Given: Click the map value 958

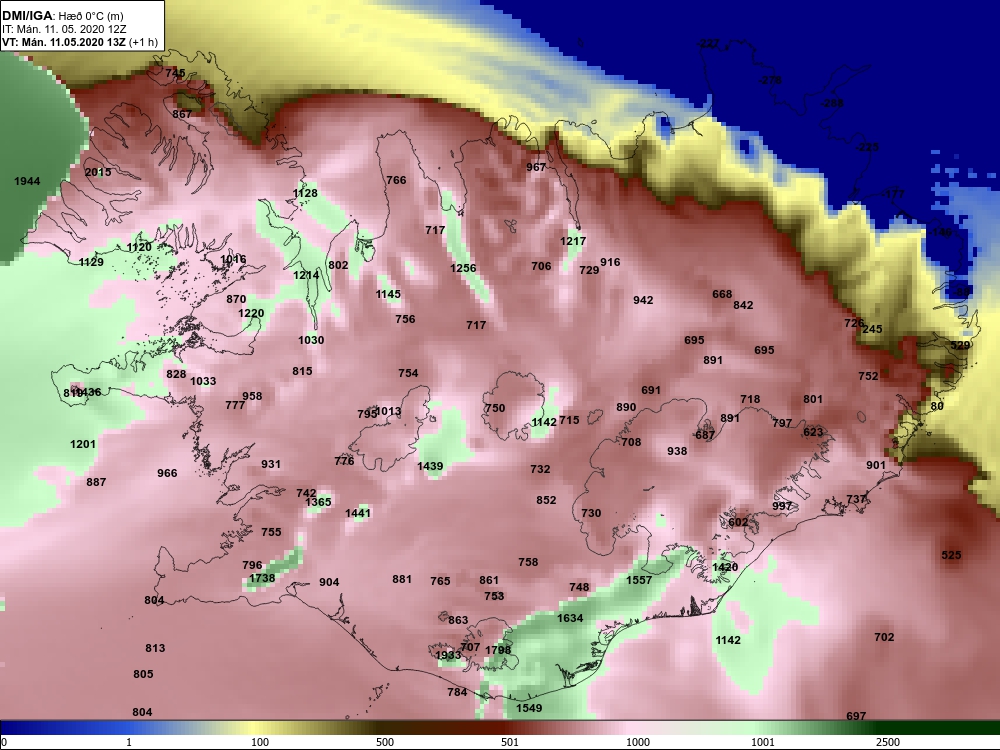Looking at the screenshot, I should click(x=252, y=396).
